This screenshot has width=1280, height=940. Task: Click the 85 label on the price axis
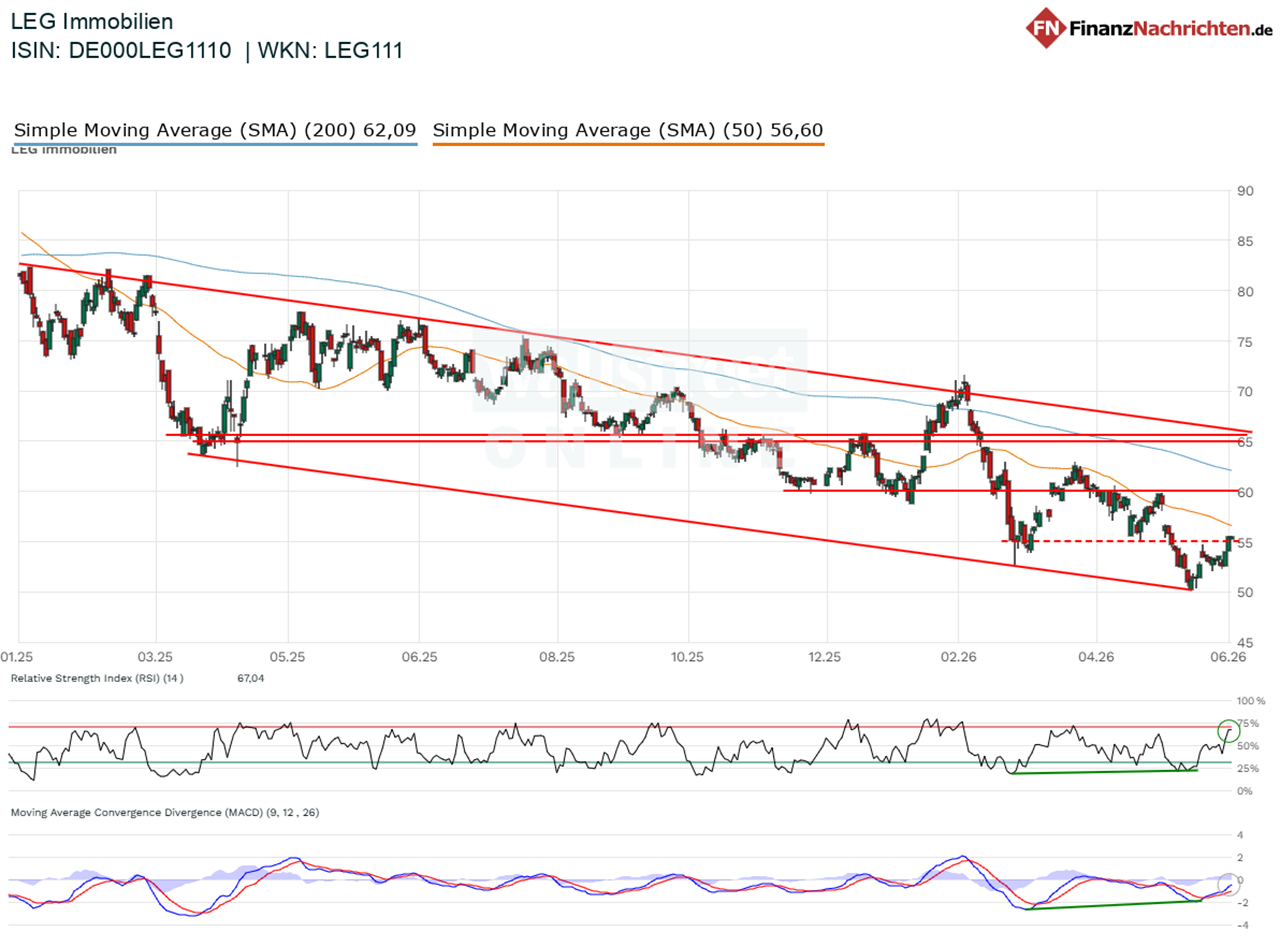(1245, 241)
